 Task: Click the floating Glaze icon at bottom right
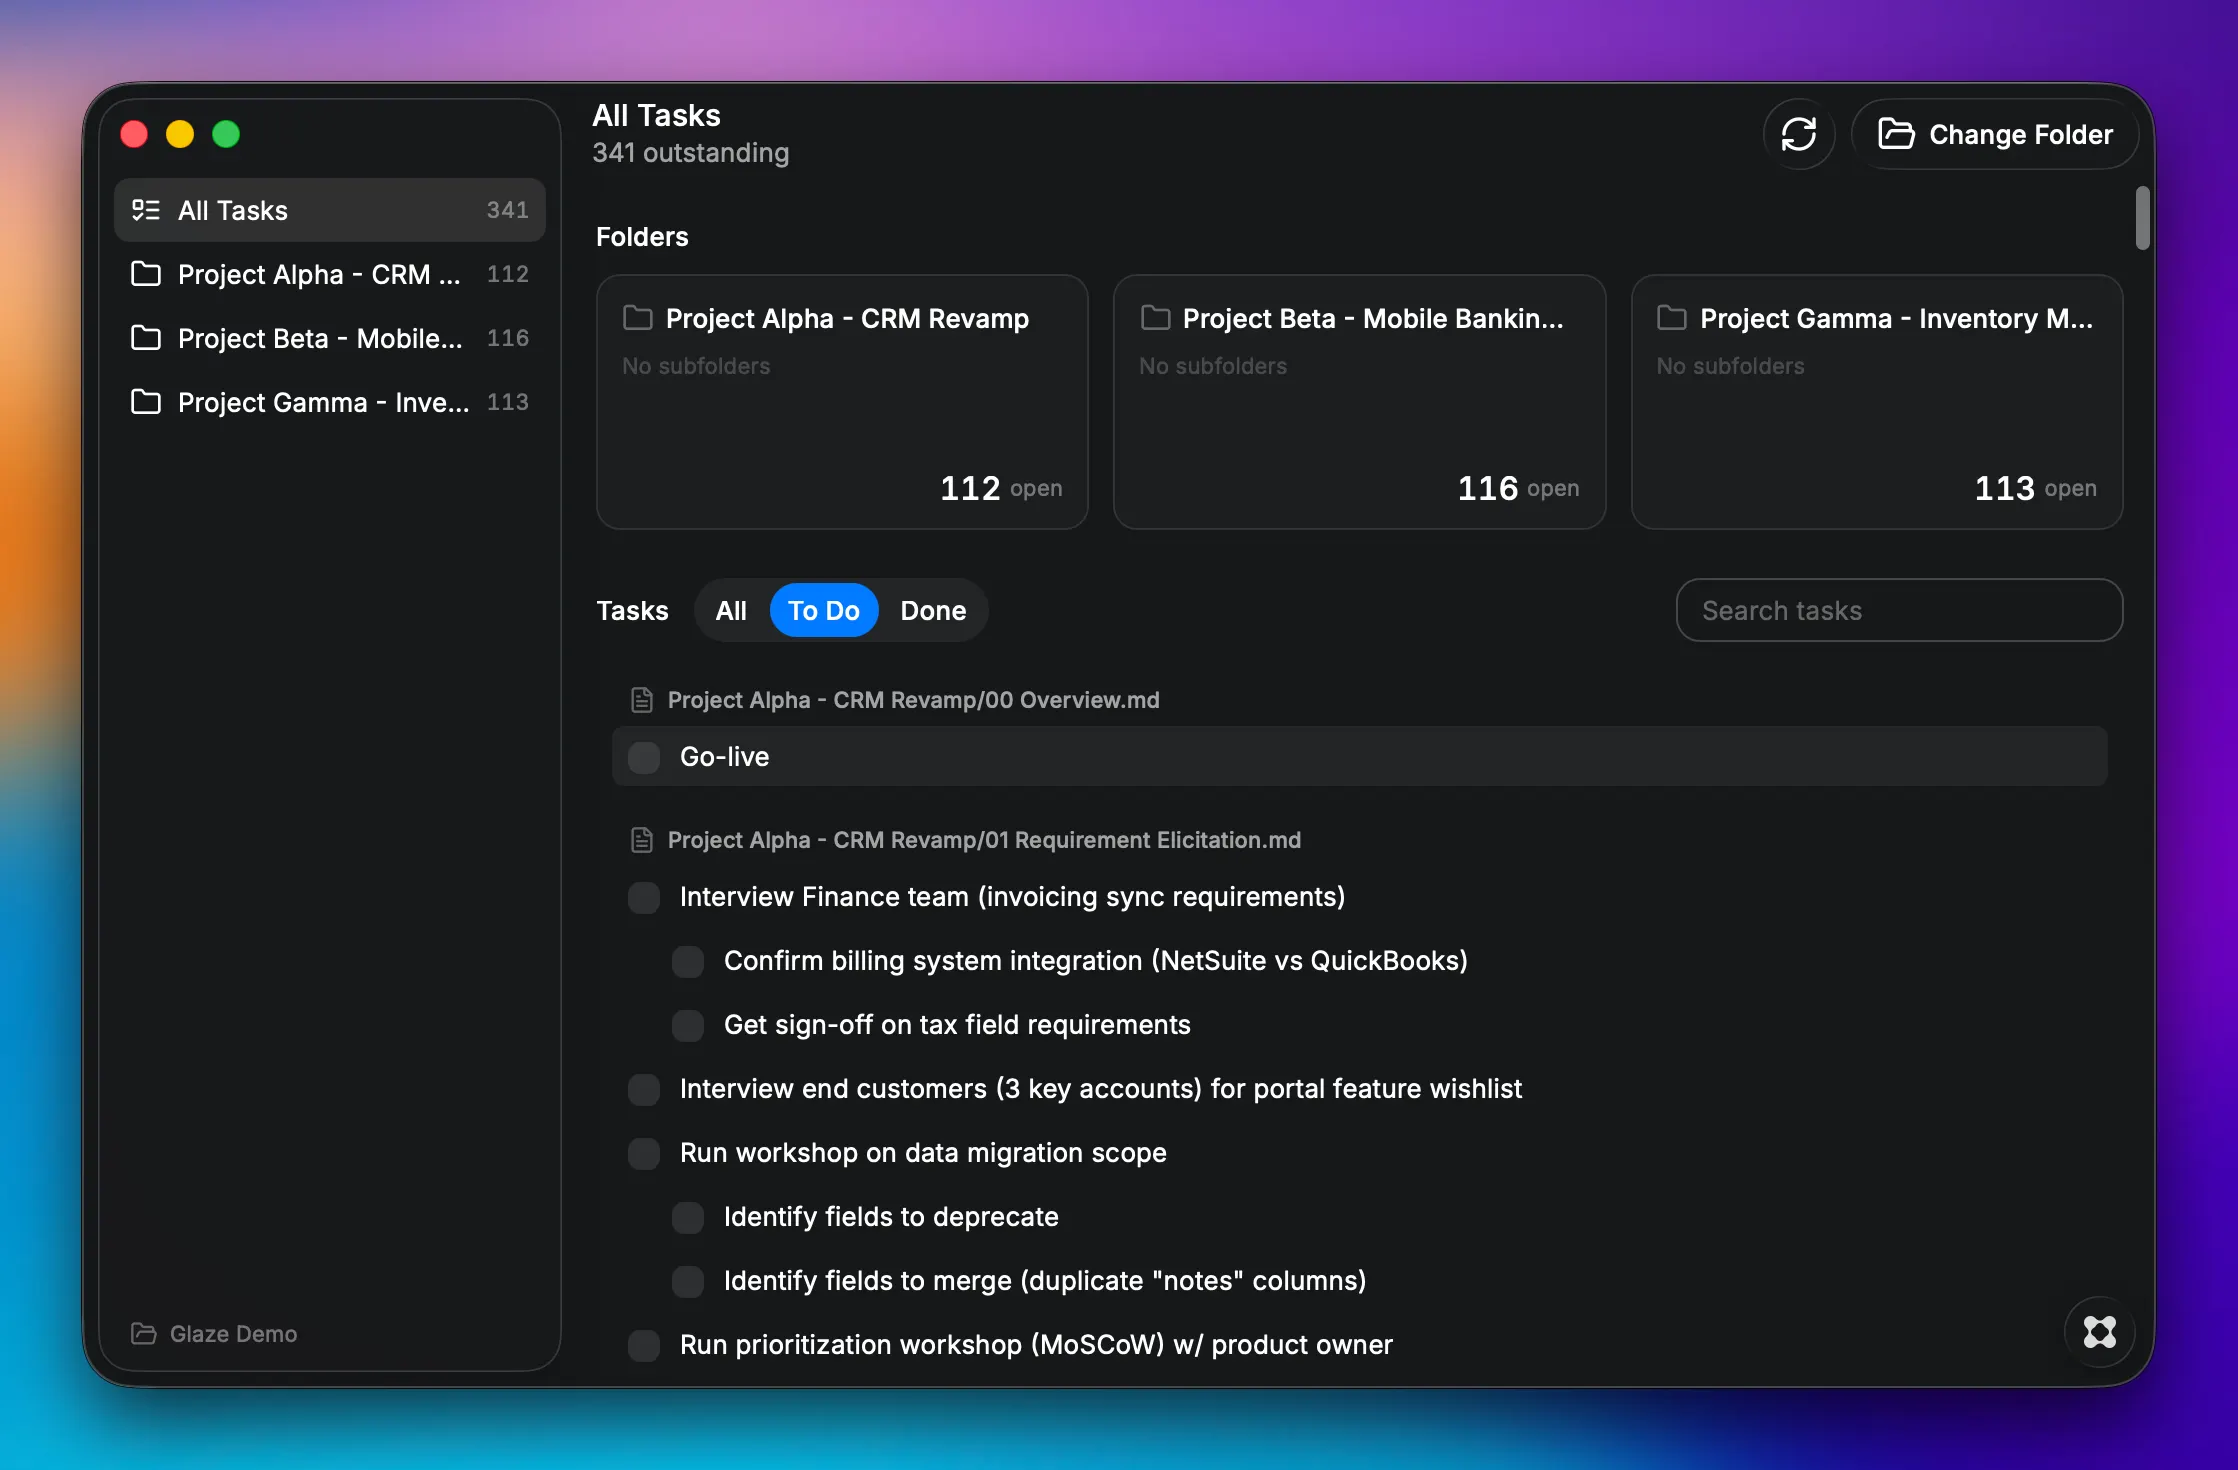[x=2099, y=1331]
